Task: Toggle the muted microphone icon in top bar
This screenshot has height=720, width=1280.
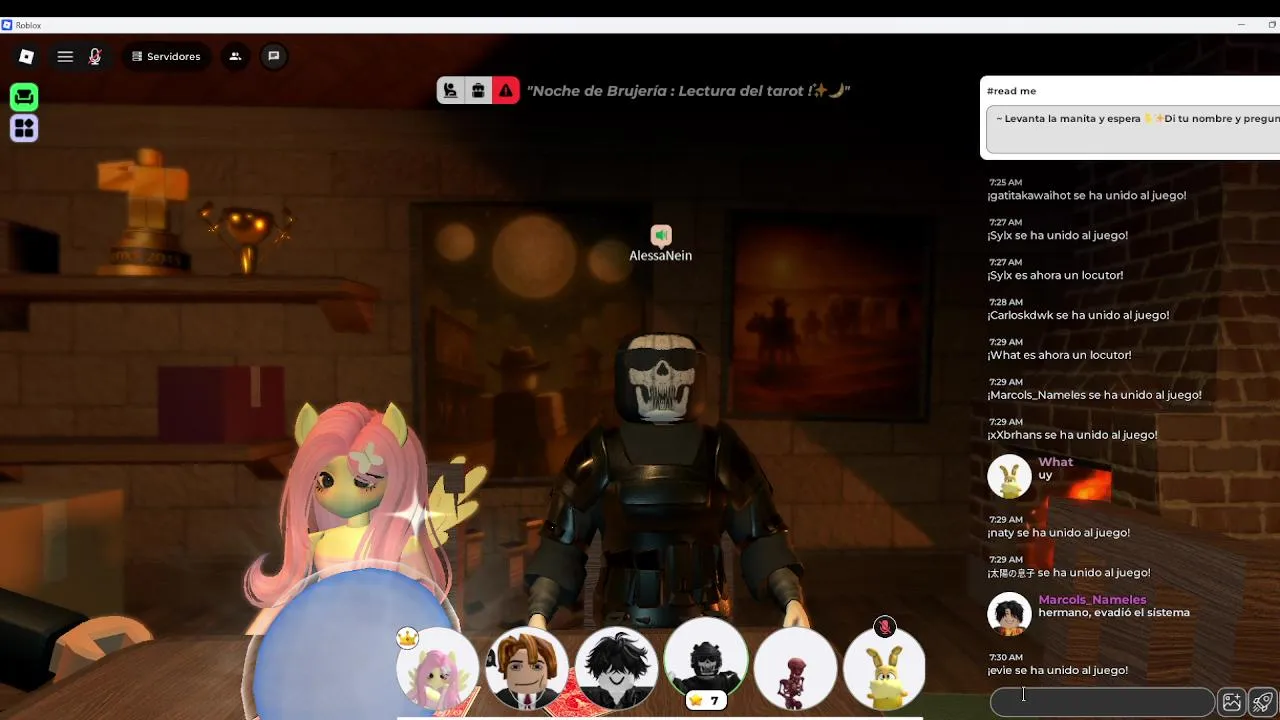Action: [95, 57]
